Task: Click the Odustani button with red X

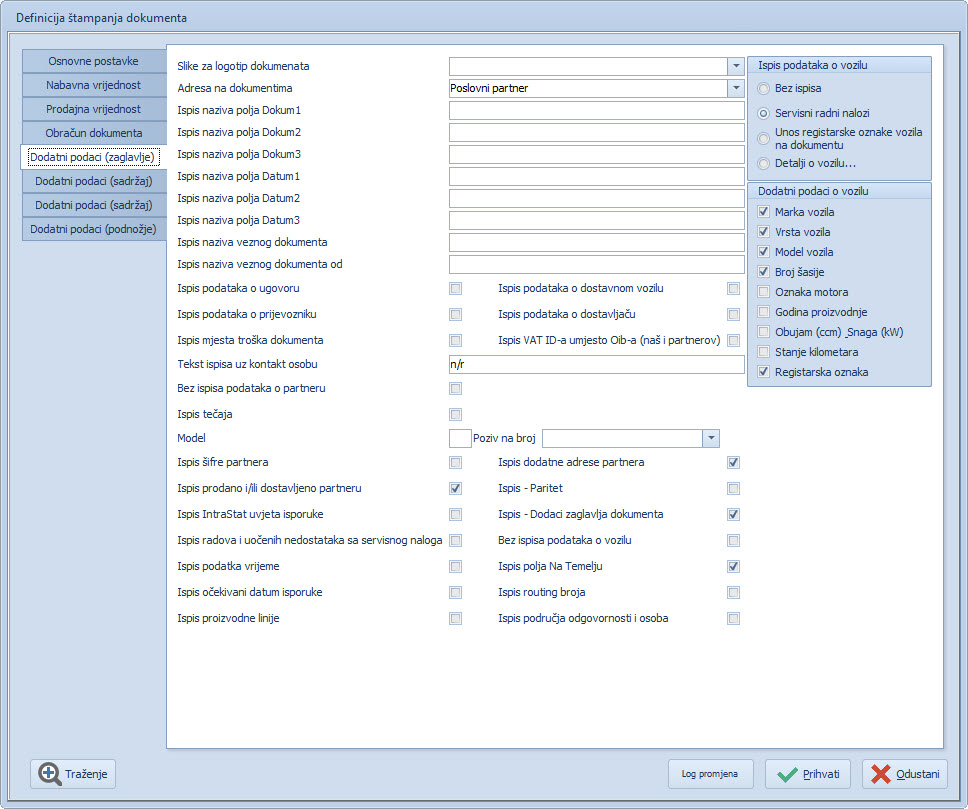Action: [904, 774]
